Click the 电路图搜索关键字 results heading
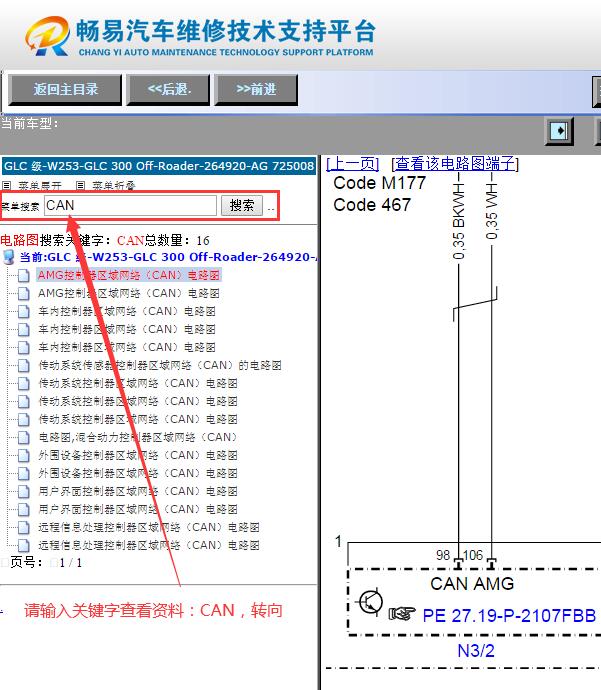The height and width of the screenshot is (690, 601). click(105, 240)
